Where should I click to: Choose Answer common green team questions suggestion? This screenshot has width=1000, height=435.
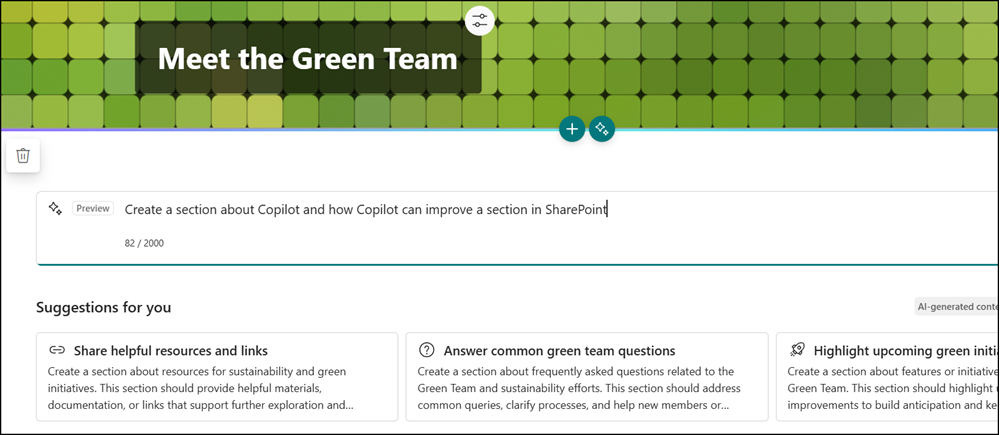click(x=559, y=351)
